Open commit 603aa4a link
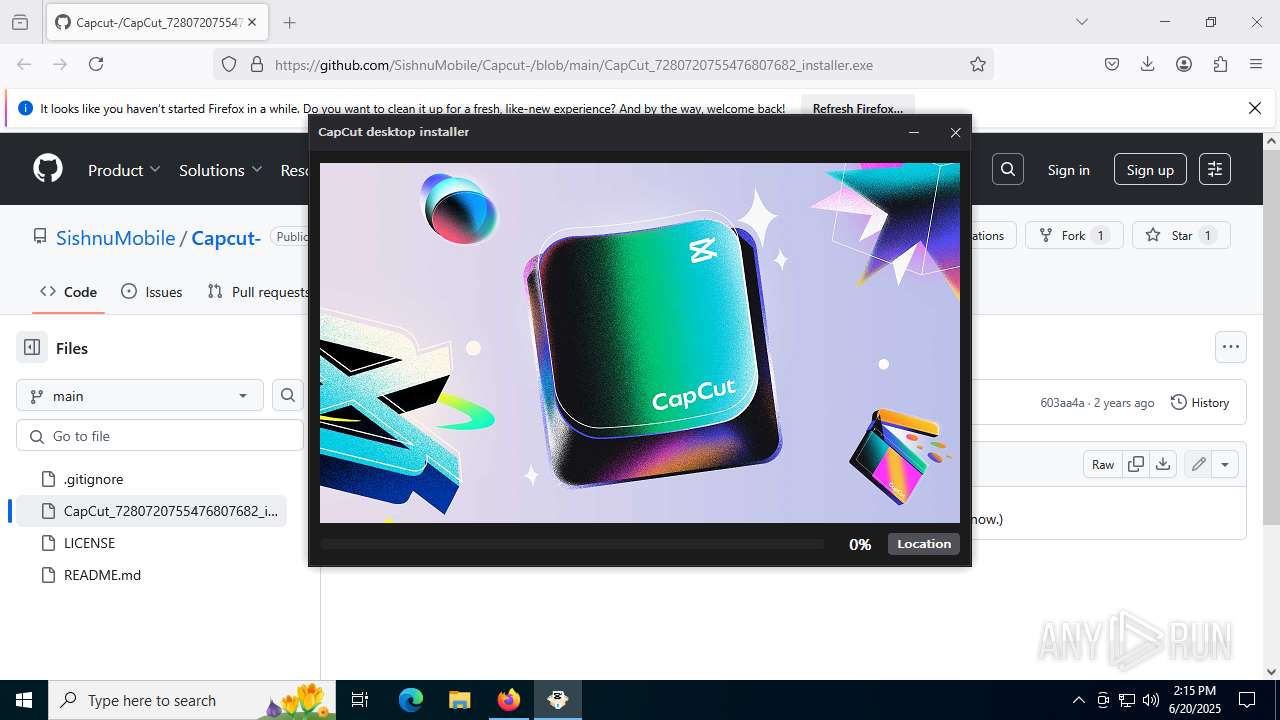The height and width of the screenshot is (720, 1280). pyautogui.click(x=1062, y=403)
